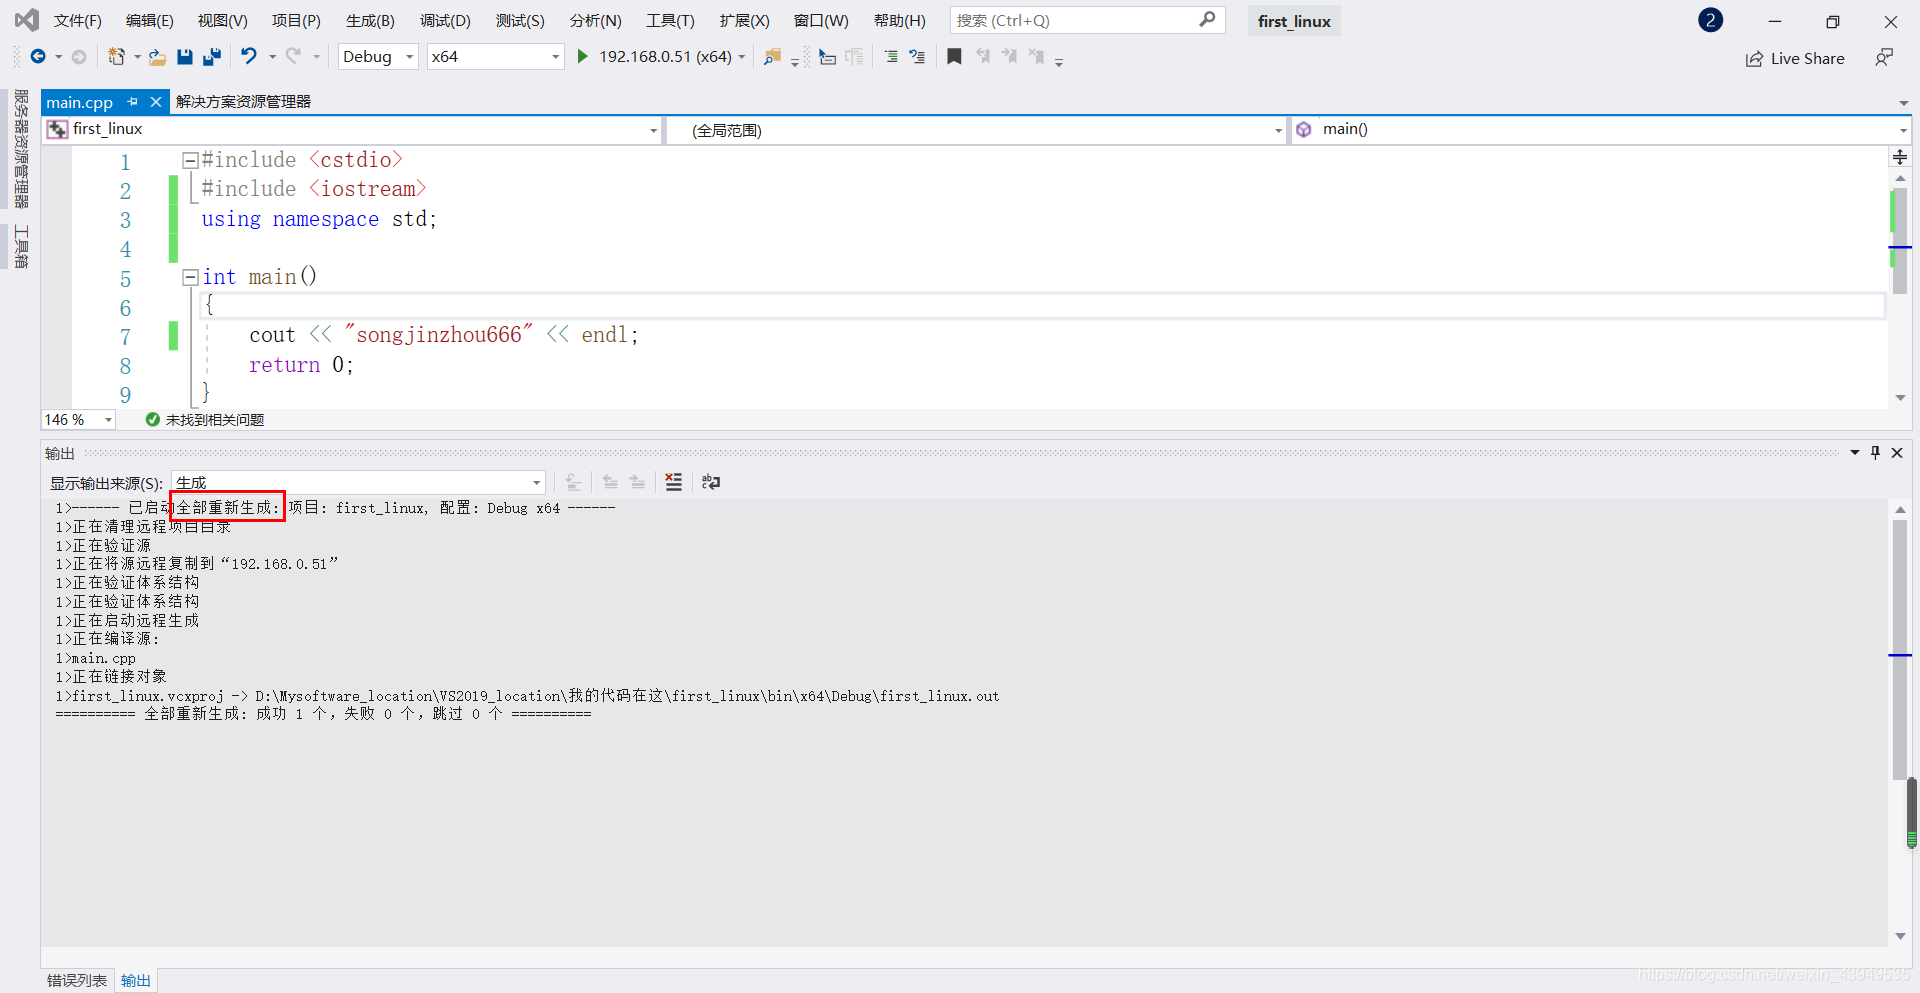Click the step-into debugging toolbar icon
The width and height of the screenshot is (1920, 993).
[827, 57]
